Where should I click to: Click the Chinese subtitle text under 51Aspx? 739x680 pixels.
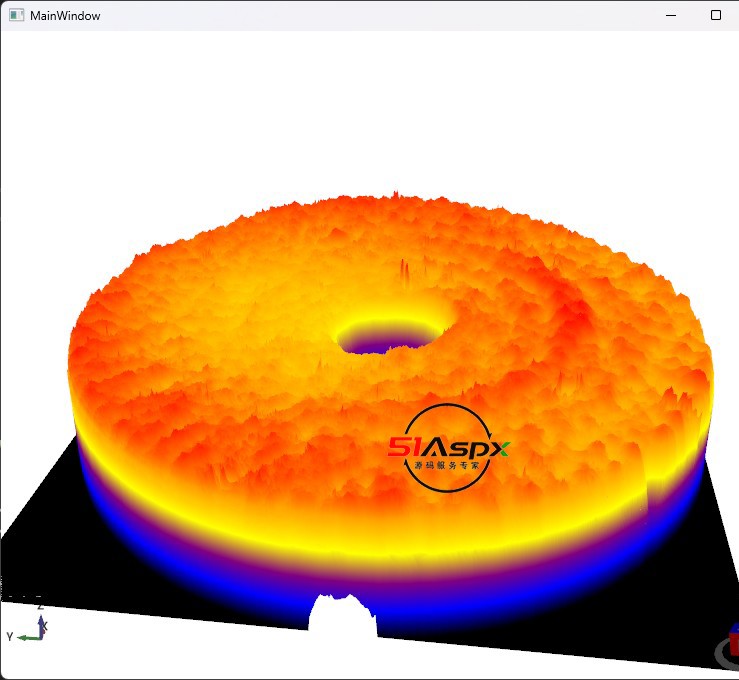point(447,466)
